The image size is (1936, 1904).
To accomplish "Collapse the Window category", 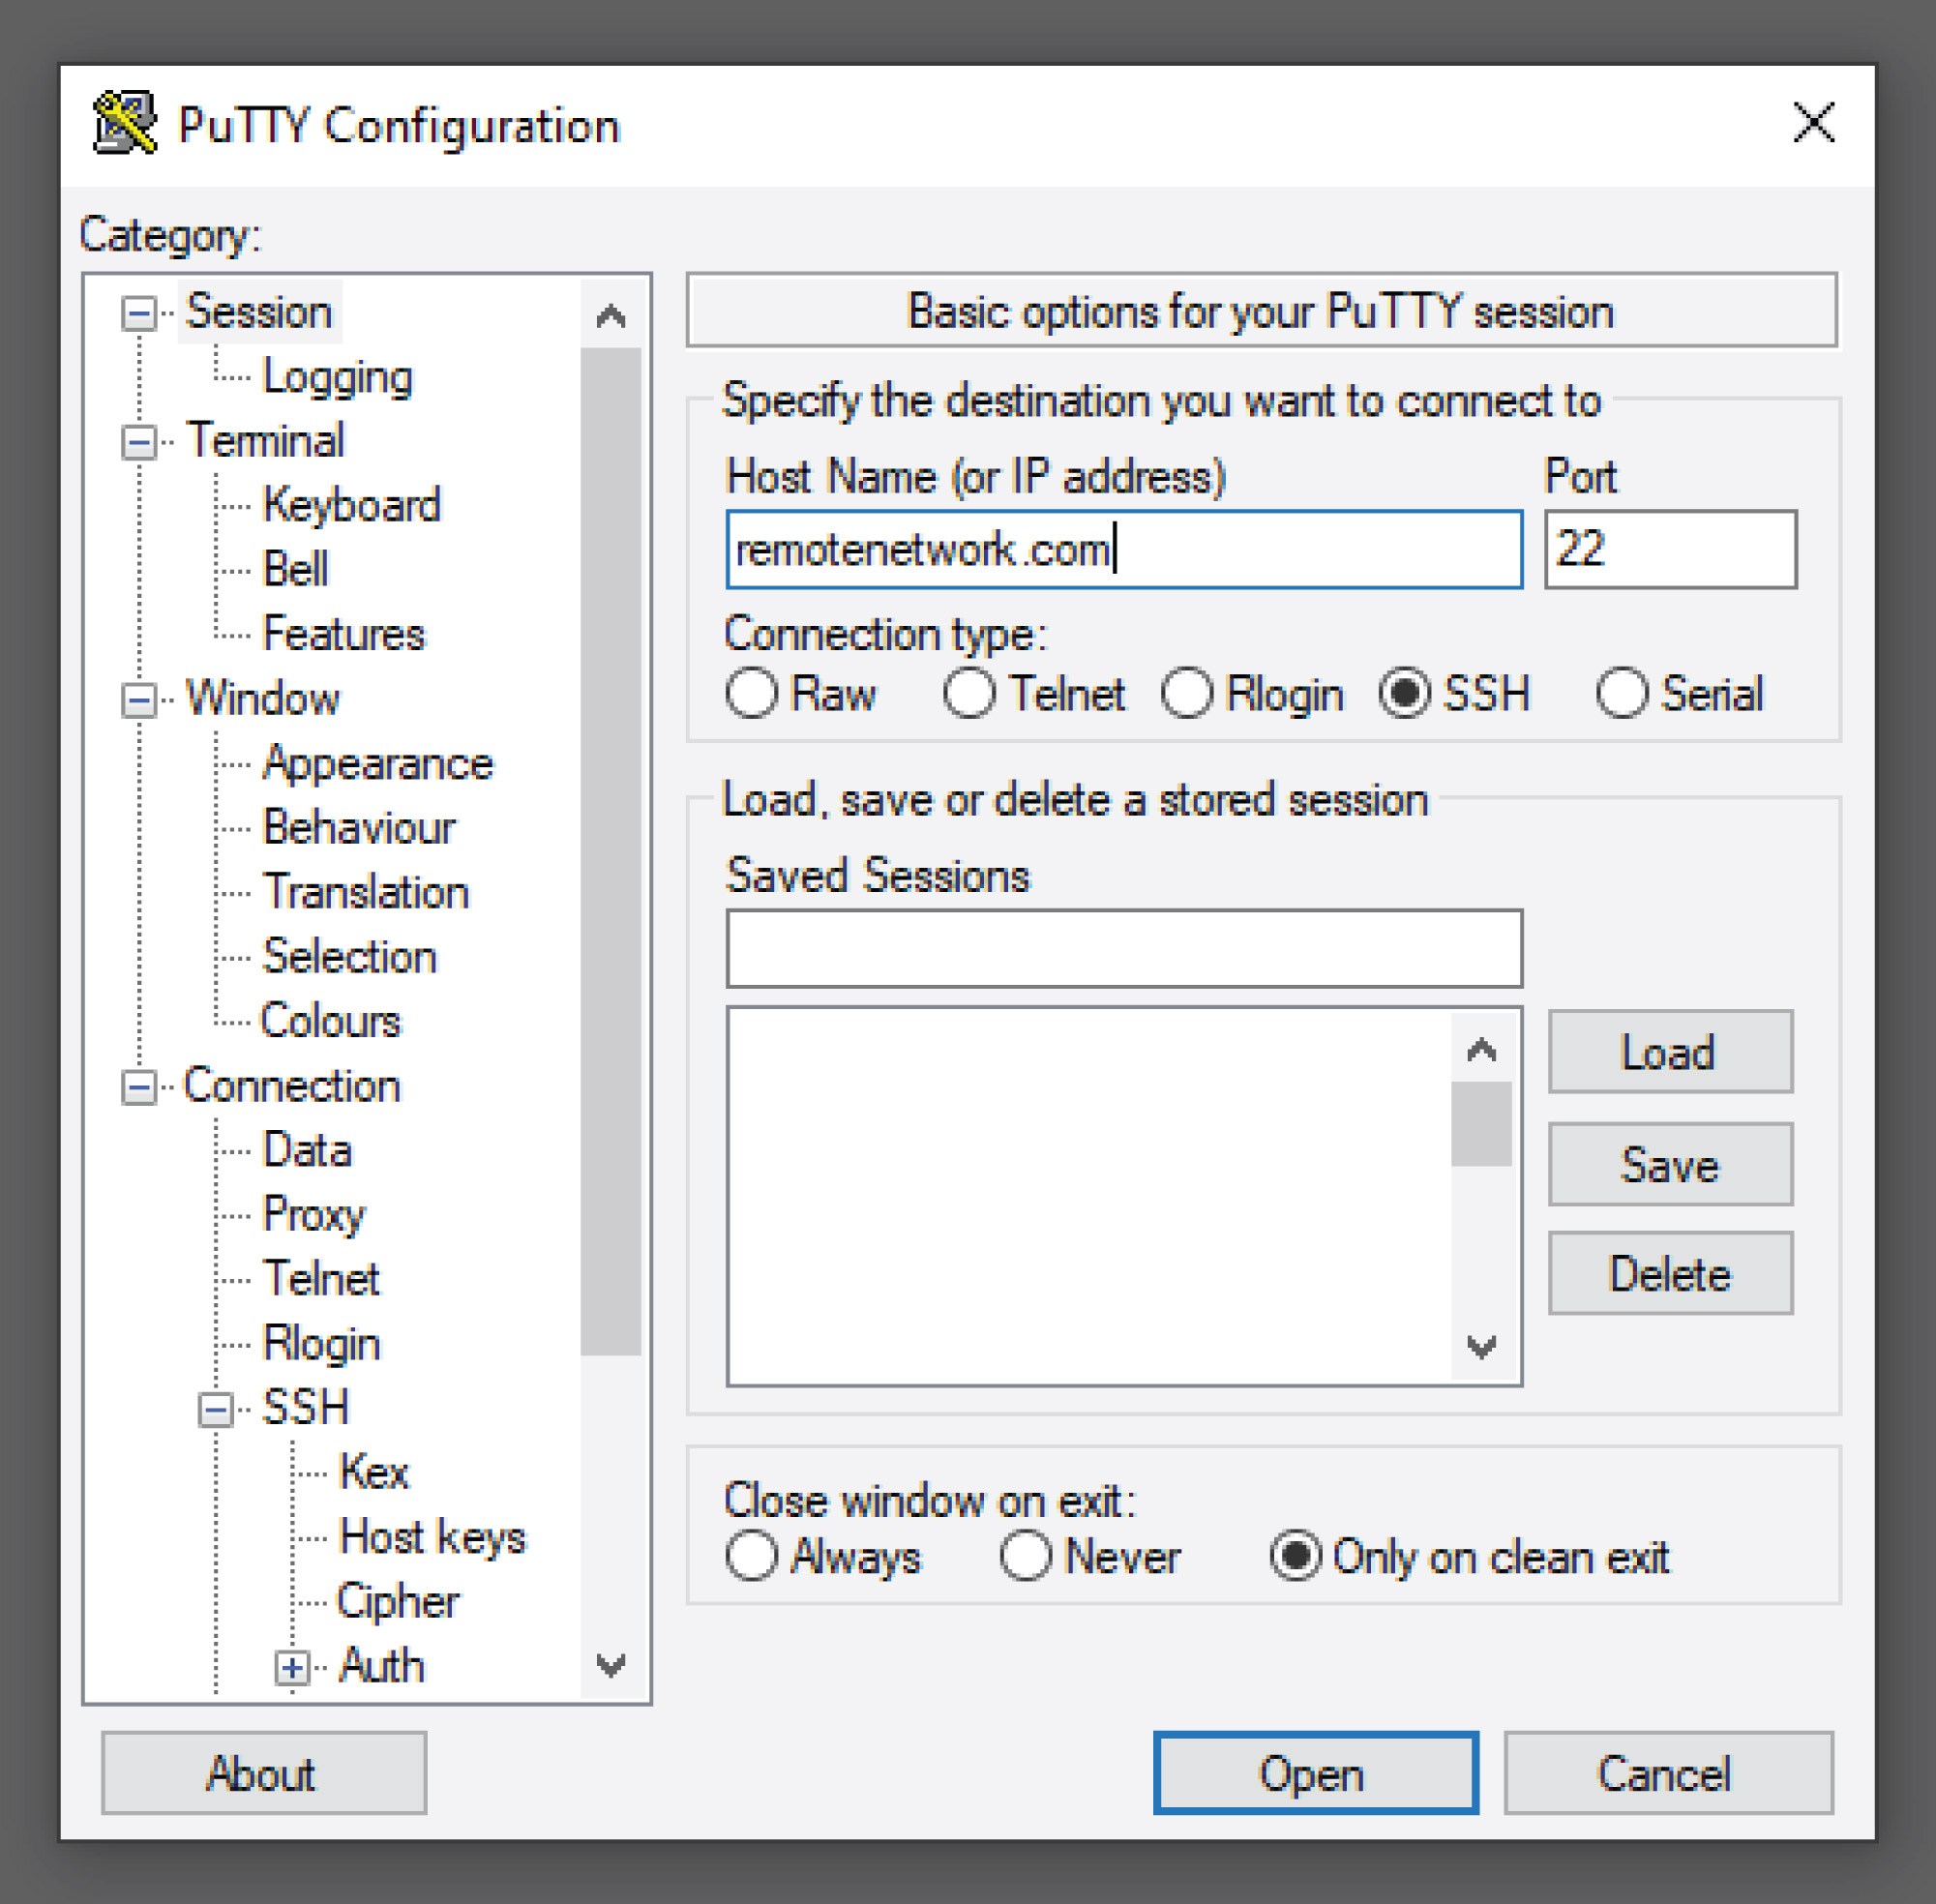I will click(138, 700).
